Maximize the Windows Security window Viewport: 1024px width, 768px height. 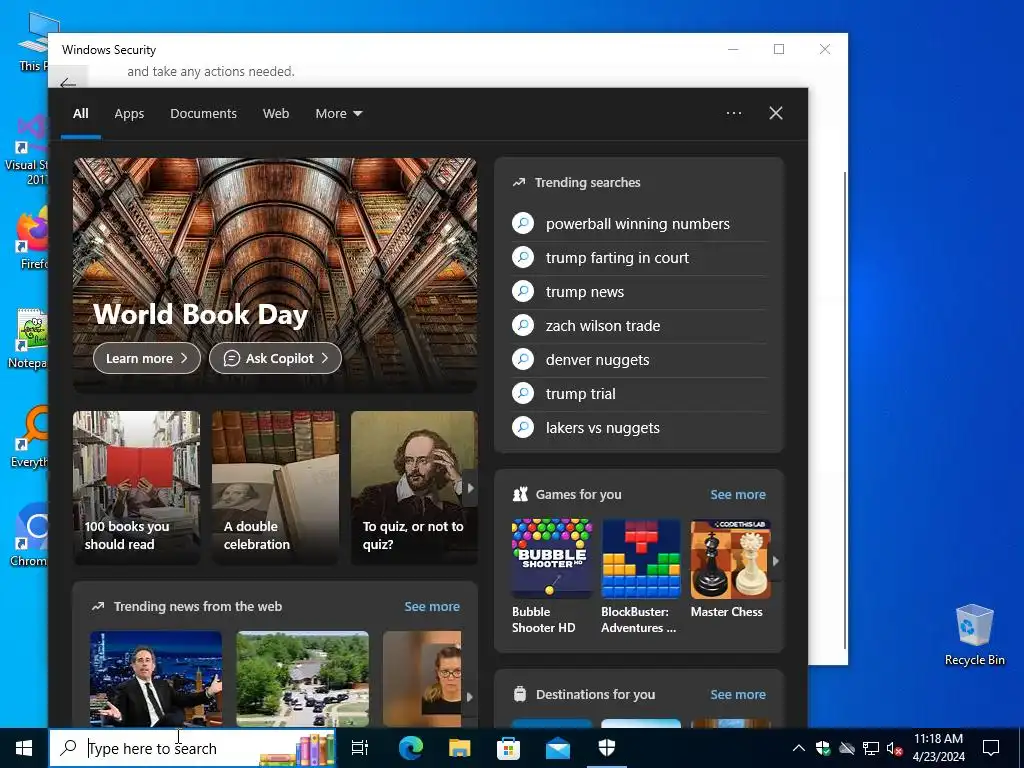pyautogui.click(x=779, y=49)
